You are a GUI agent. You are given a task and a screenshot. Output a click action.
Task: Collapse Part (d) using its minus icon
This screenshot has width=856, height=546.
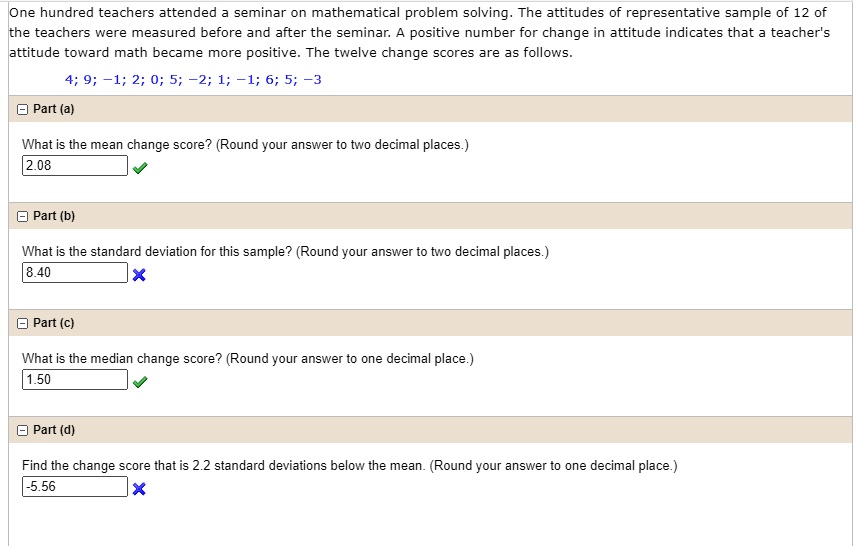coord(23,430)
